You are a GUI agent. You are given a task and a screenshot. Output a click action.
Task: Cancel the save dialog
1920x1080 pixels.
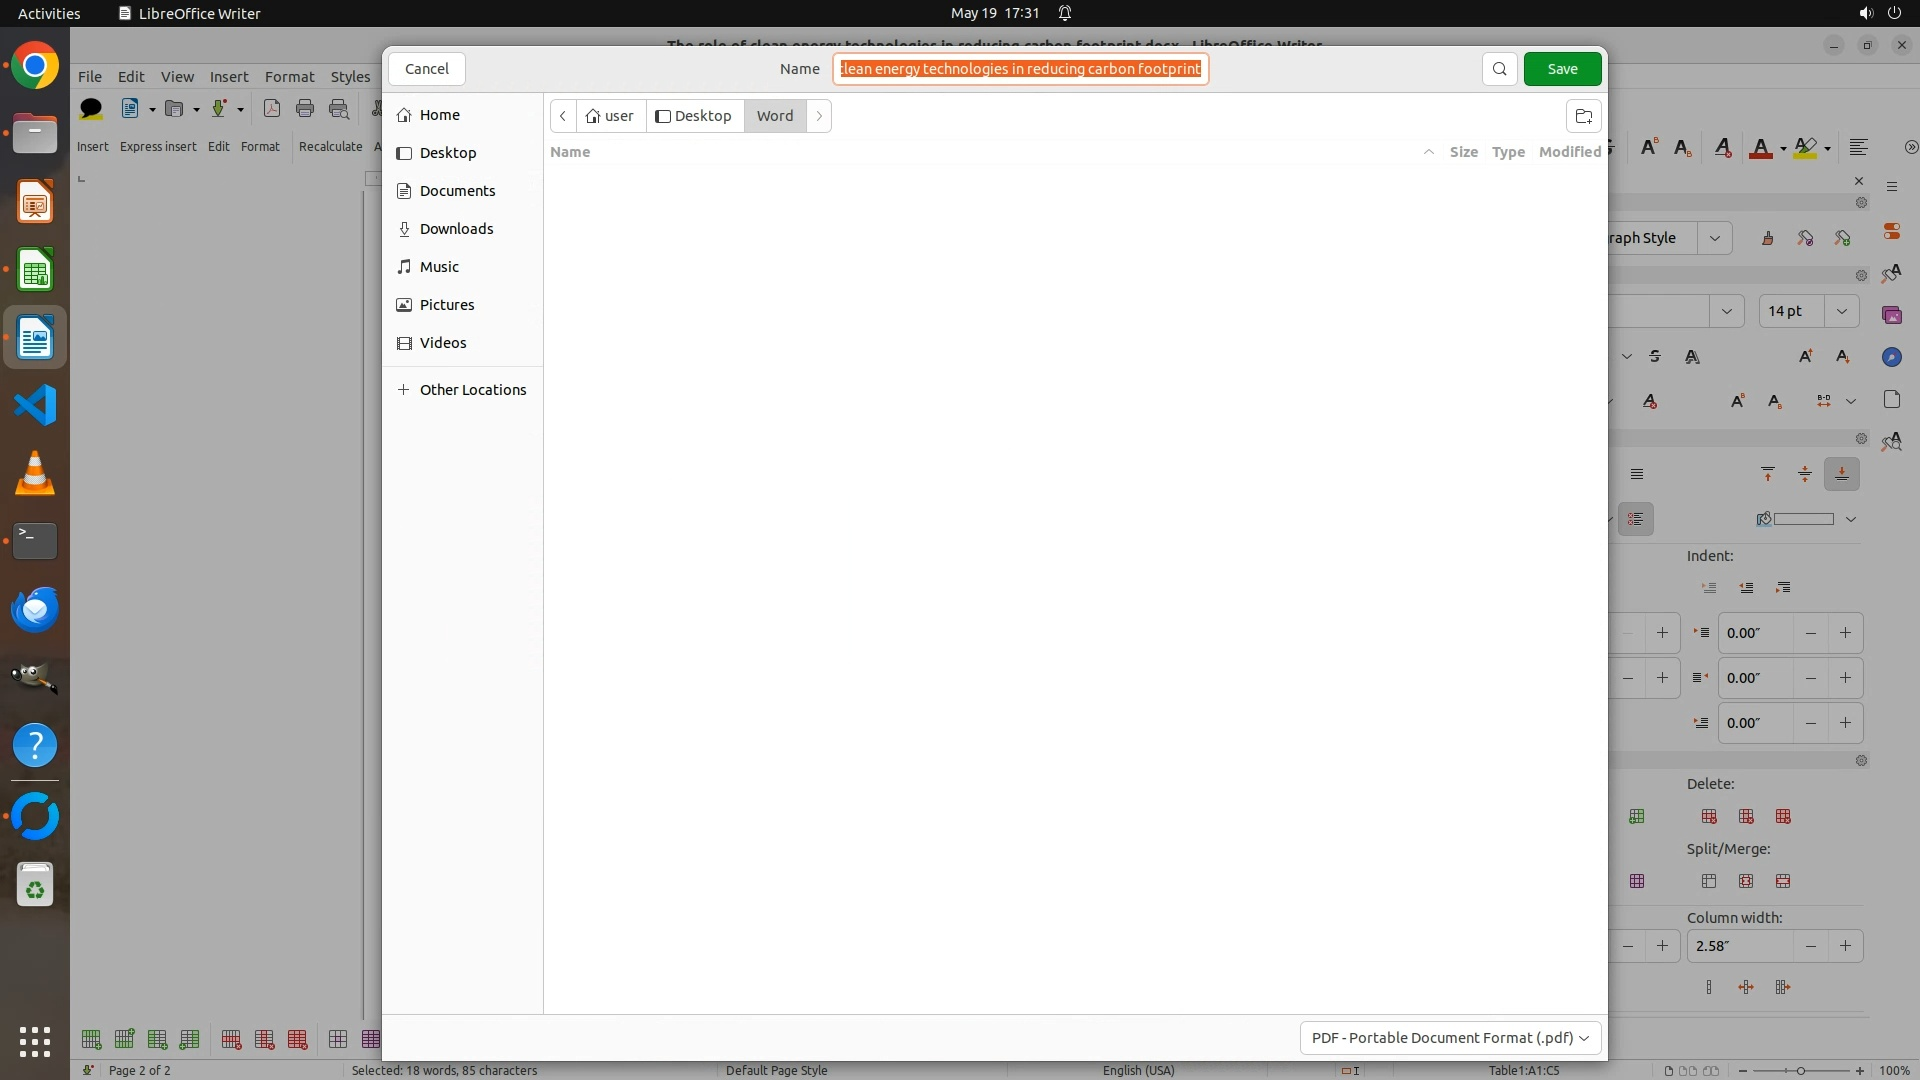(x=427, y=69)
